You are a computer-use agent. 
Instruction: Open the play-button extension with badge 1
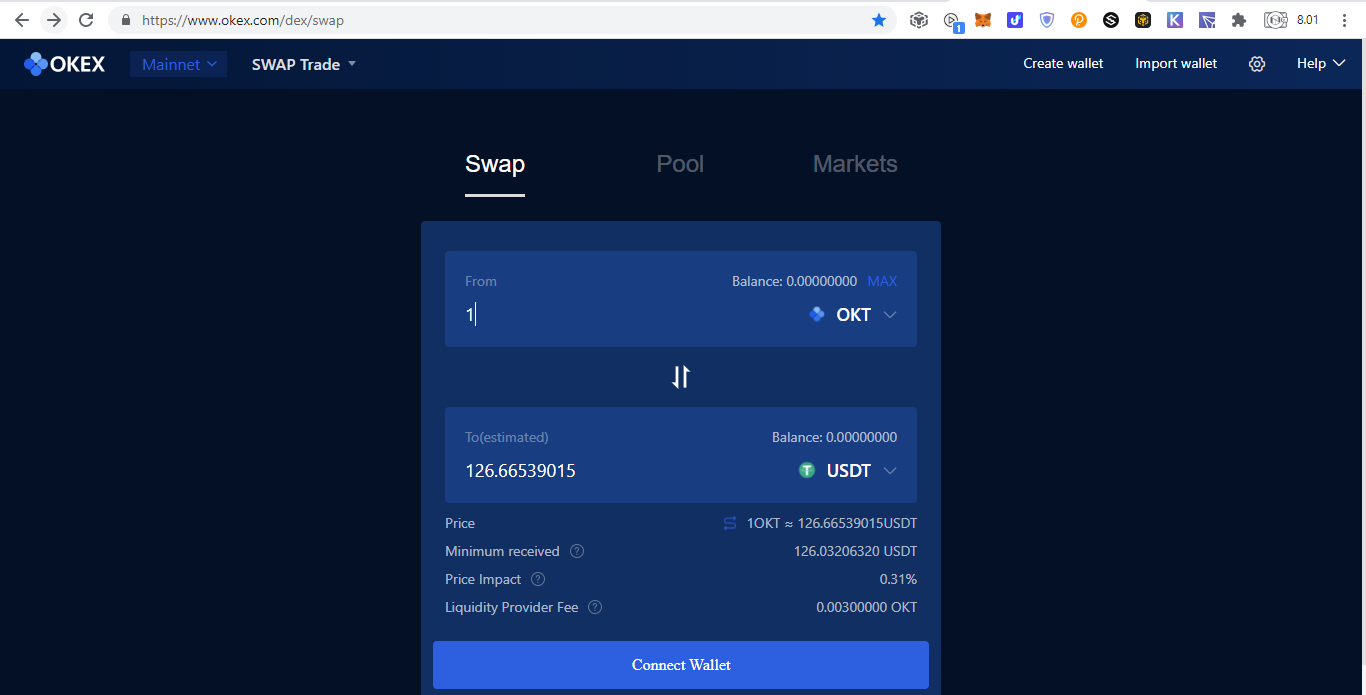tap(952, 21)
